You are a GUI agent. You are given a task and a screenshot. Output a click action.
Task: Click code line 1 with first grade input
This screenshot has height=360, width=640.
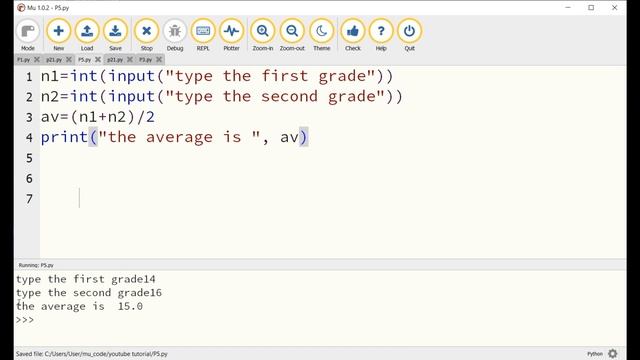point(217,76)
